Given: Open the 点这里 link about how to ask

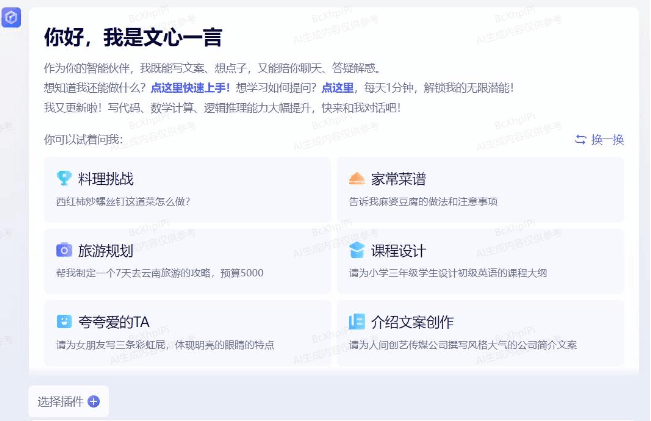Looking at the screenshot, I should pos(338,88).
